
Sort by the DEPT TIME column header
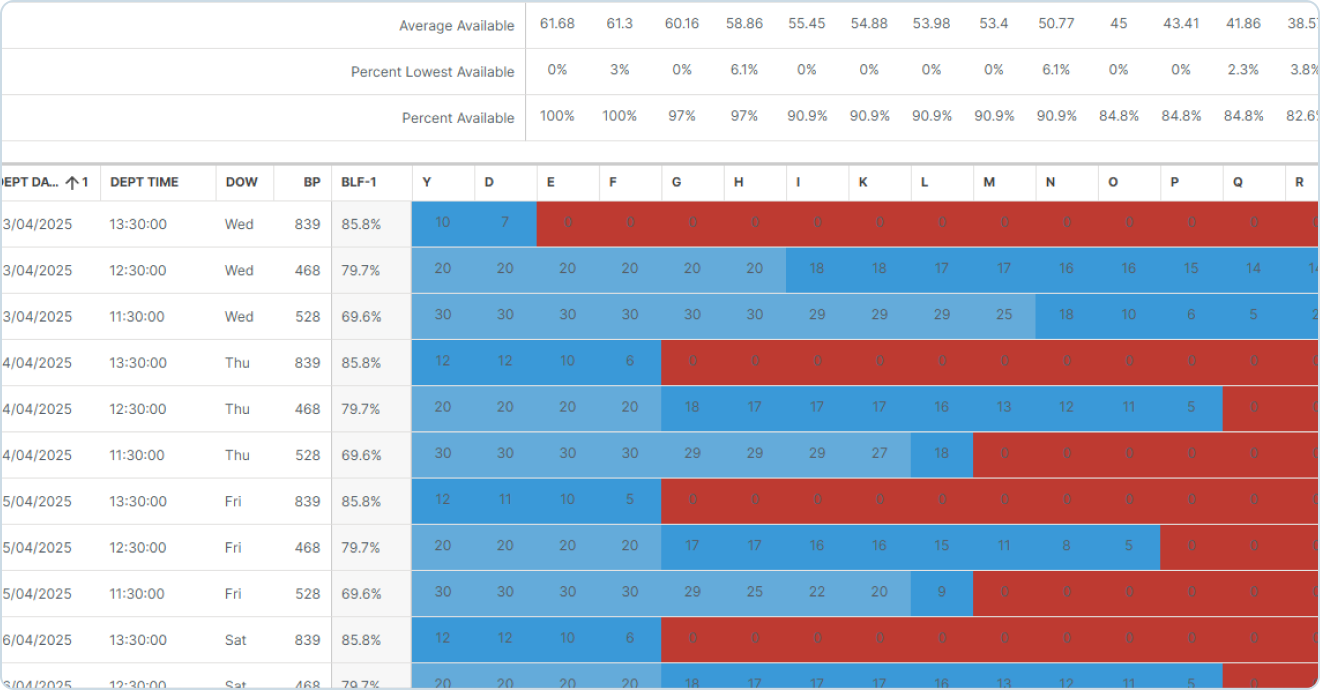[x=144, y=182]
